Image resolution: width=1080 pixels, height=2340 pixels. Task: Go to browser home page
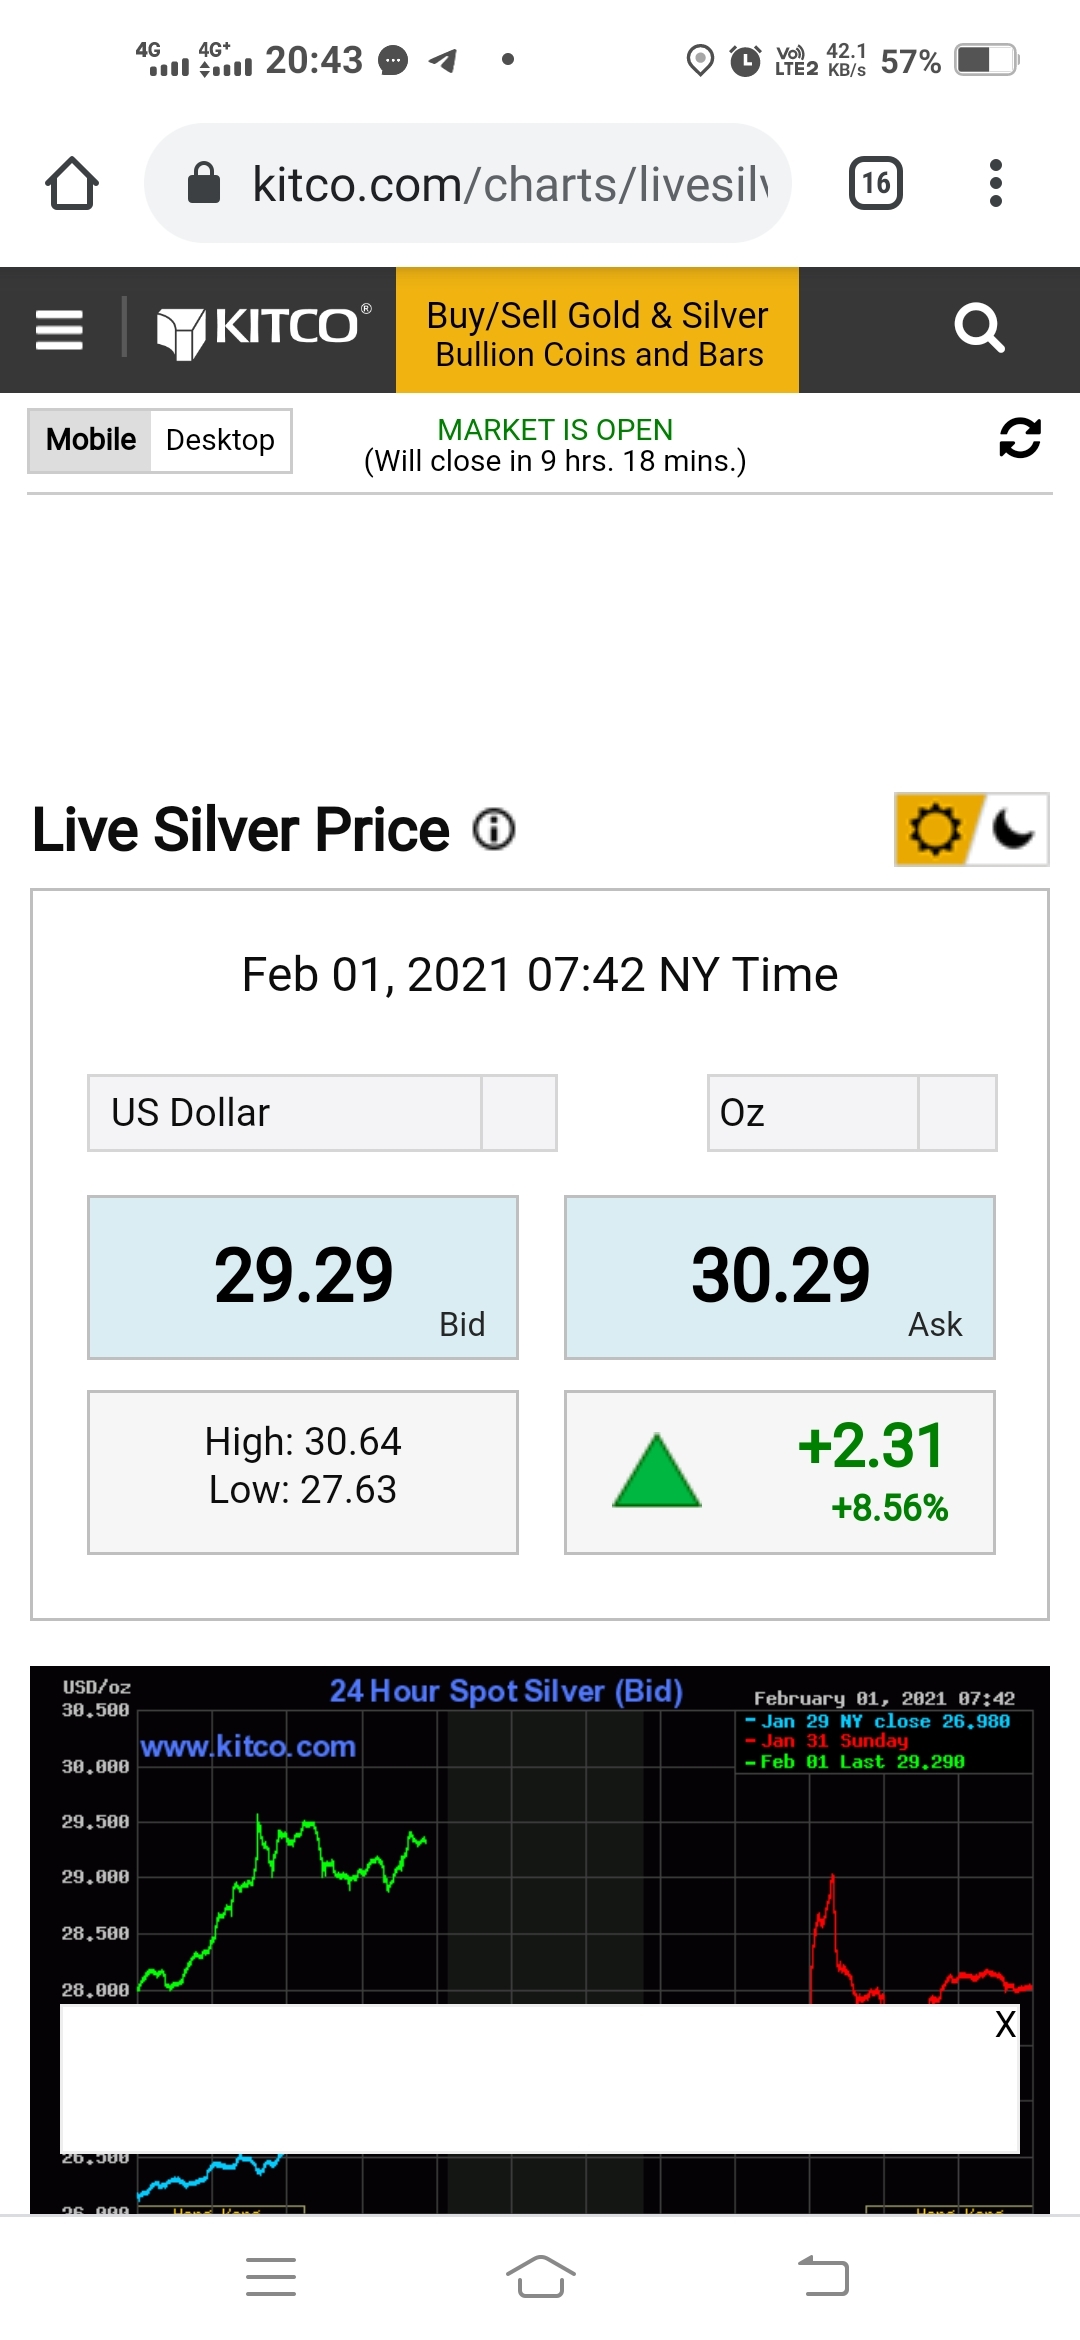click(72, 184)
